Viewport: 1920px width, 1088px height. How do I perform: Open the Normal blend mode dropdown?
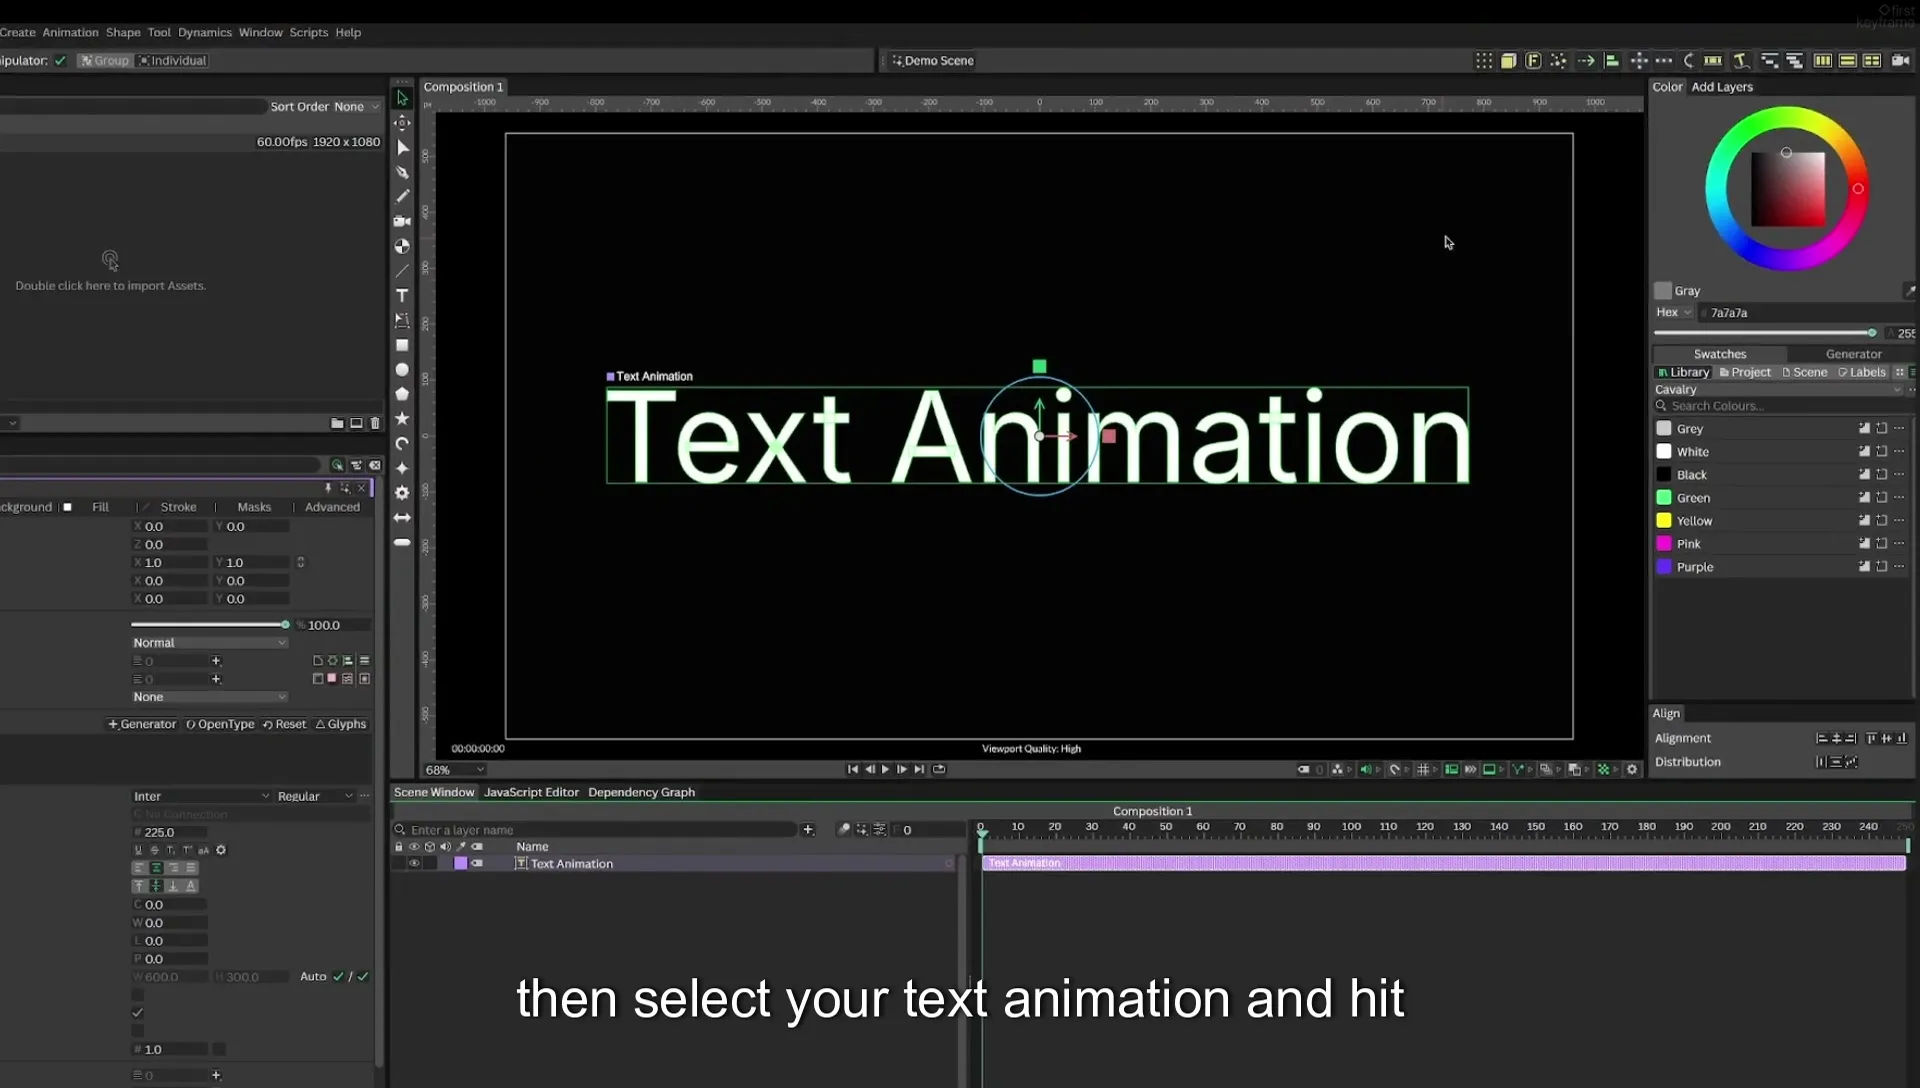[209, 643]
